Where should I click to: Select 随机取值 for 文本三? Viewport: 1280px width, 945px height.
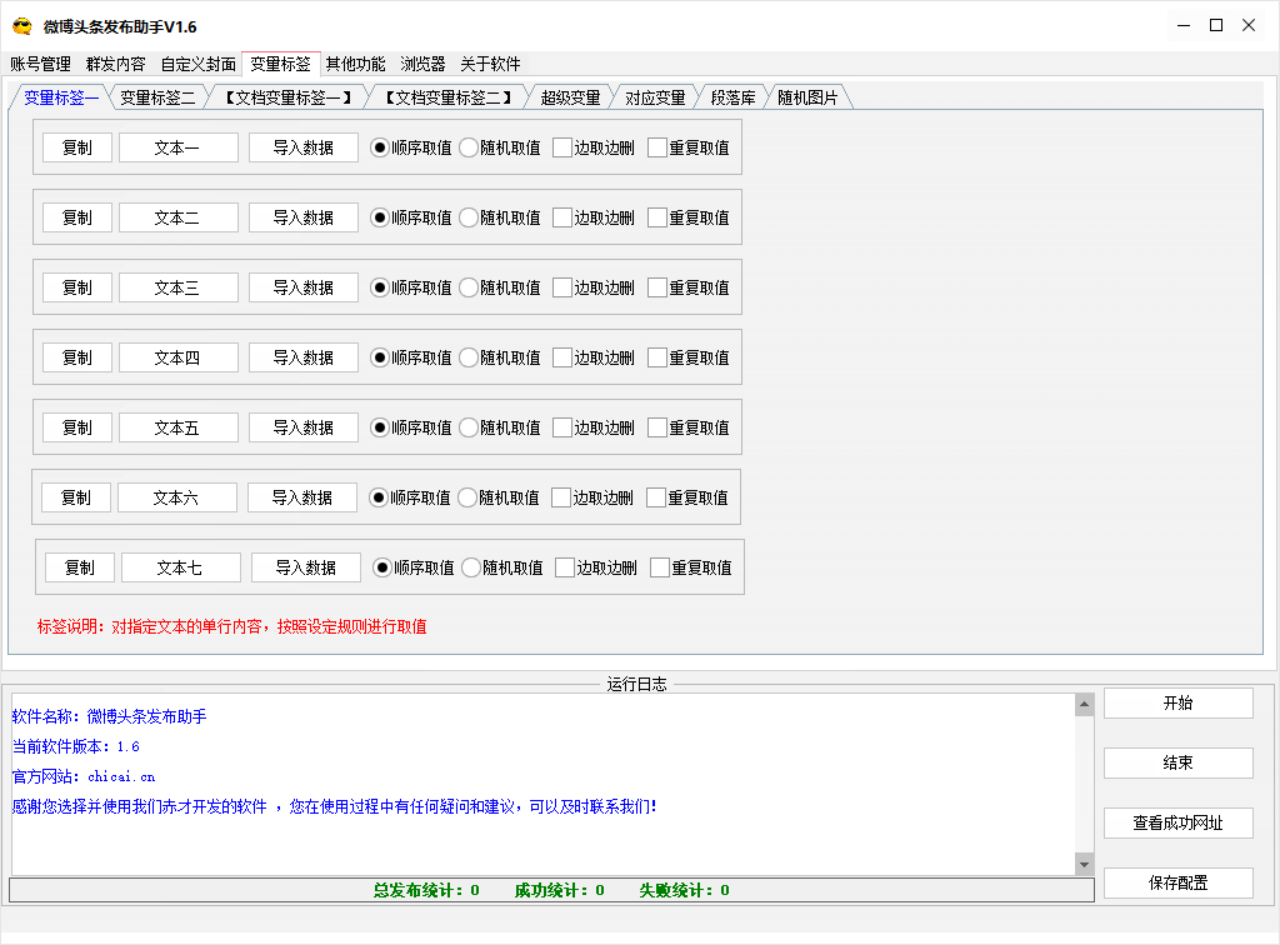coord(499,287)
